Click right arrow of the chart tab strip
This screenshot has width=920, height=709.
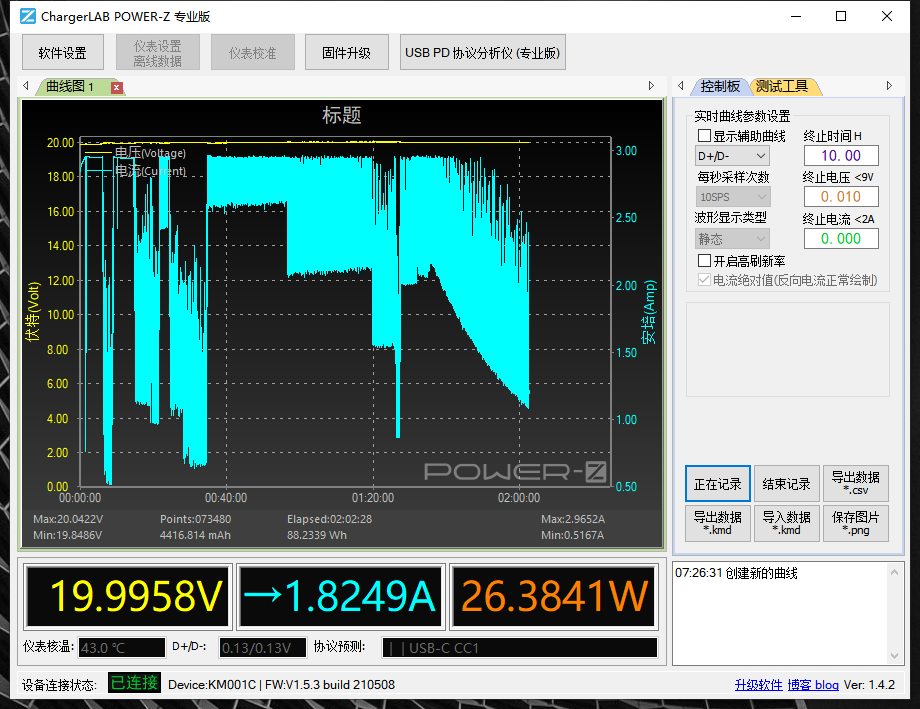pyautogui.click(x=651, y=86)
